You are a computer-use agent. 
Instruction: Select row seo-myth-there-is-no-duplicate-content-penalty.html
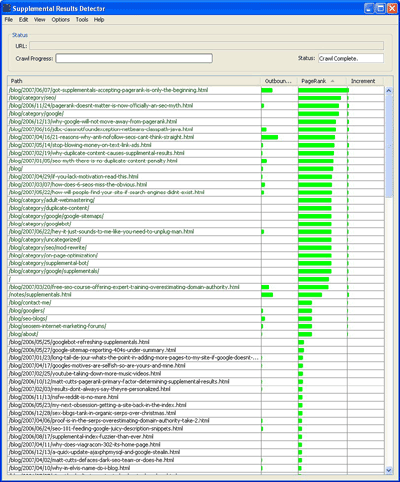click(196, 161)
